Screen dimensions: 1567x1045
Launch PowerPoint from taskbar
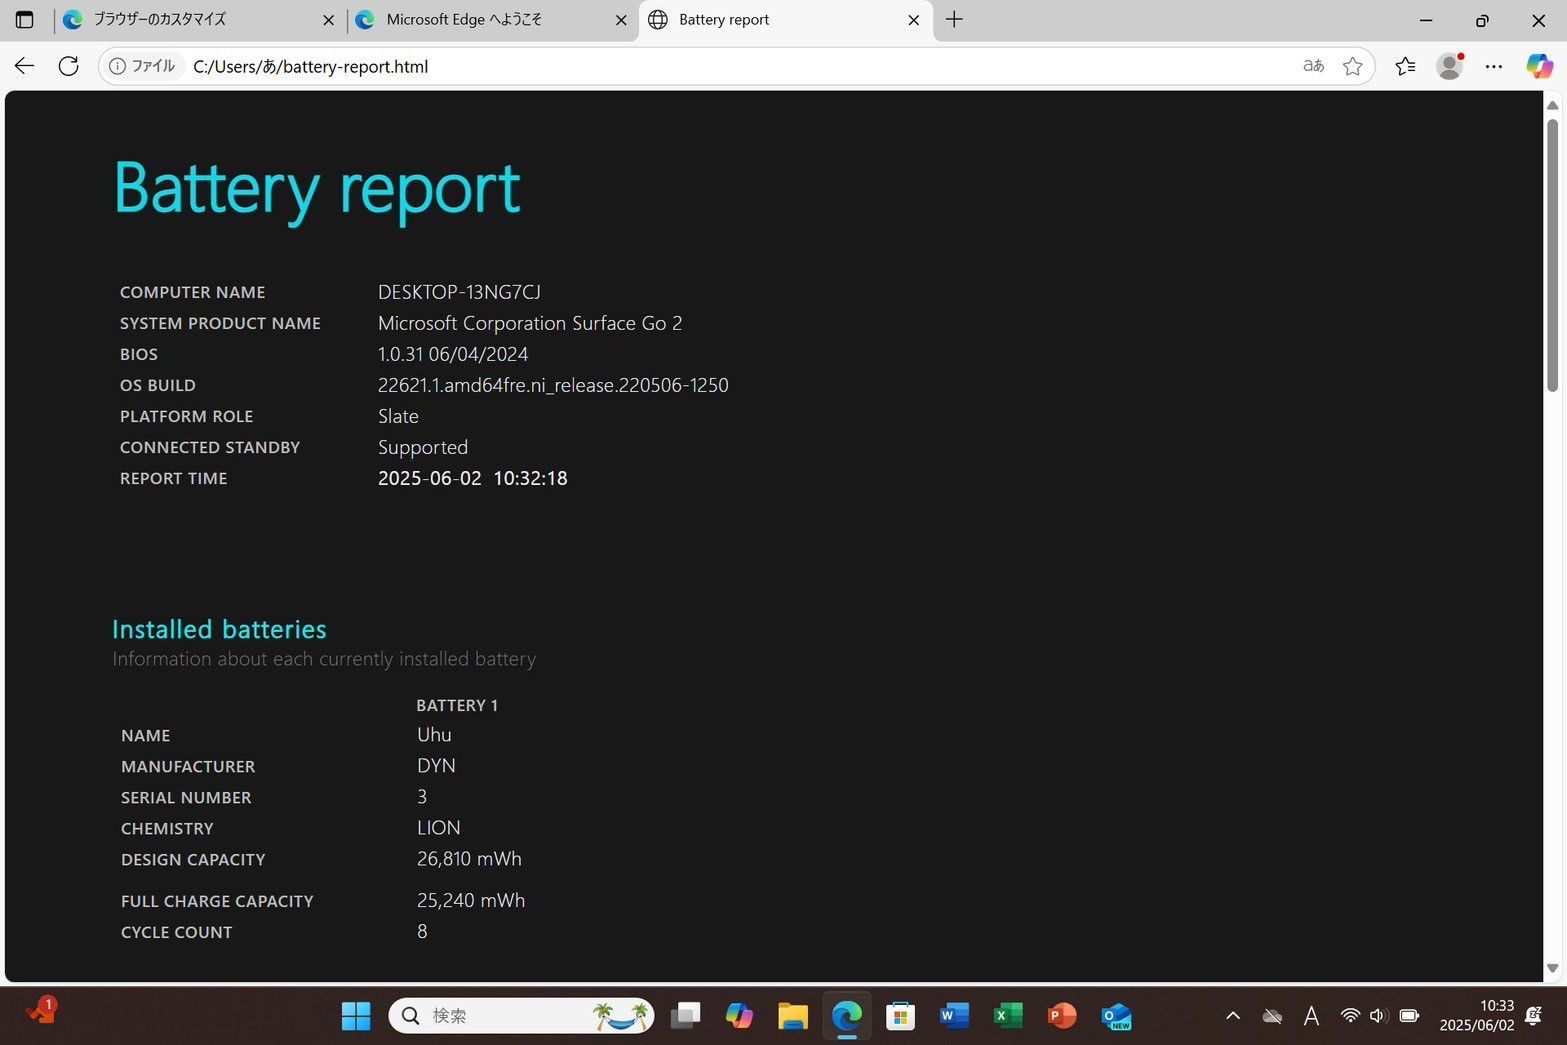click(x=1061, y=1016)
